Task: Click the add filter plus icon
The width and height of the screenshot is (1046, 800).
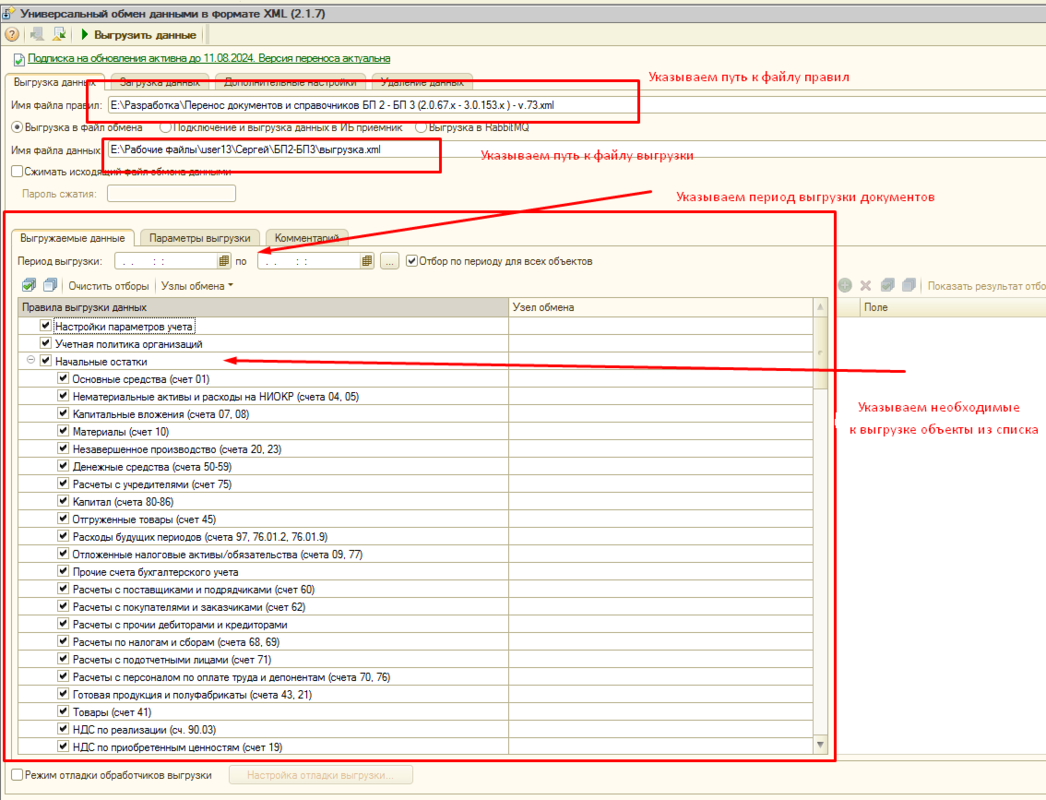Action: [x=845, y=286]
